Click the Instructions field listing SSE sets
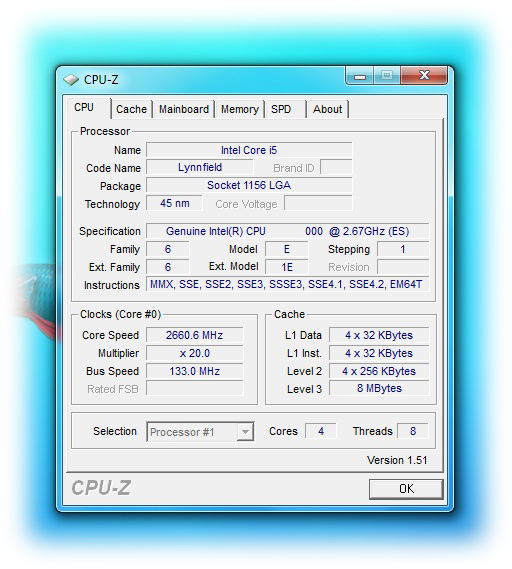Image resolution: width=512 pixels, height=569 pixels. [287, 284]
